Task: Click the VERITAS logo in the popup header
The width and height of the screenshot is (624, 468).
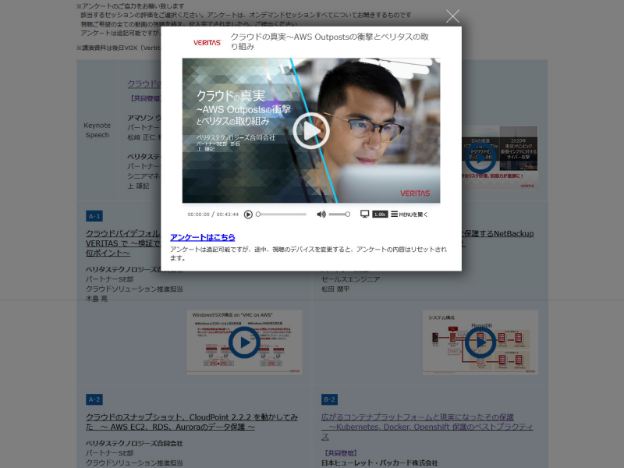Action: pos(207,42)
